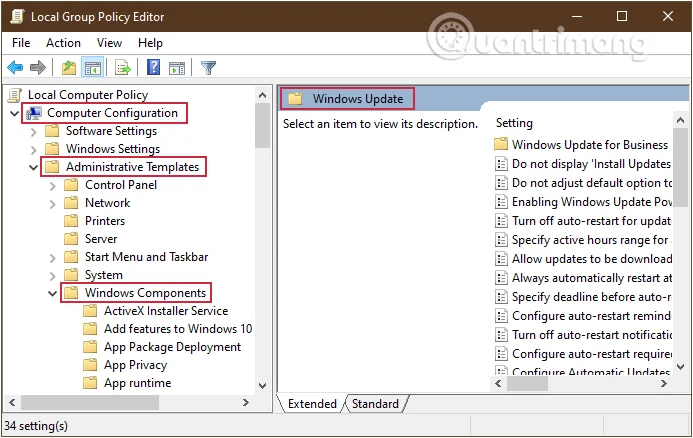This screenshot has width=693, height=438.
Task: Toggle Show/Hide Console Tree icon
Action: tap(93, 68)
